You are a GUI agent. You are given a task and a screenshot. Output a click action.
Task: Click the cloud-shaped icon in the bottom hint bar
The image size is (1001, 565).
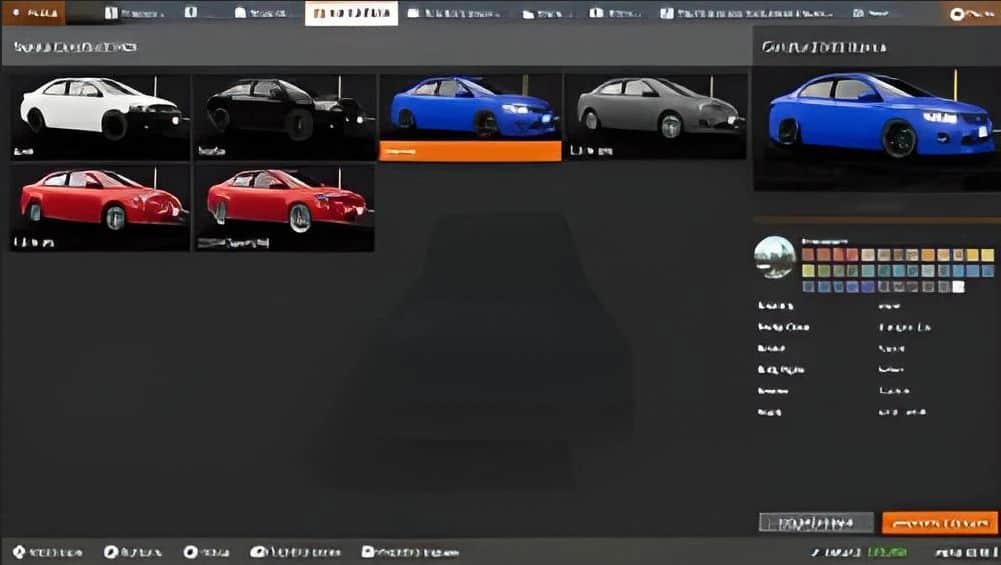tap(258, 552)
